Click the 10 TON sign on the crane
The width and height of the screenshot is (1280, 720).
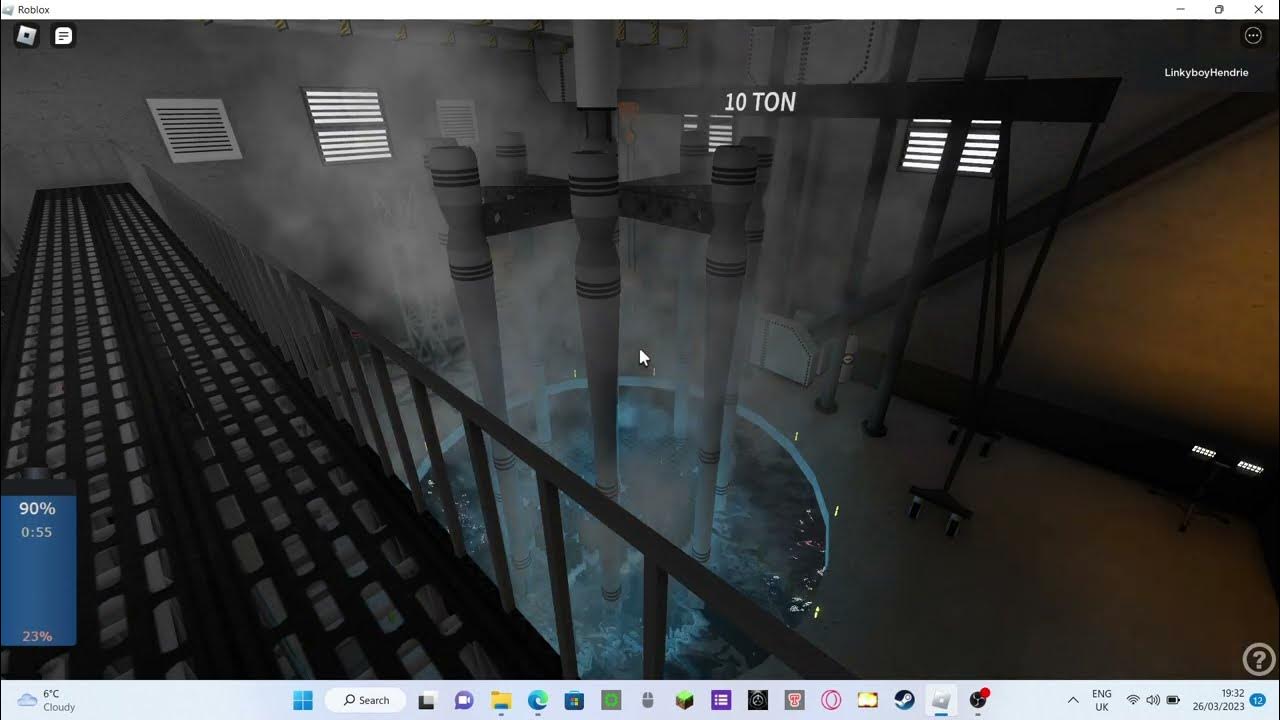click(x=760, y=102)
